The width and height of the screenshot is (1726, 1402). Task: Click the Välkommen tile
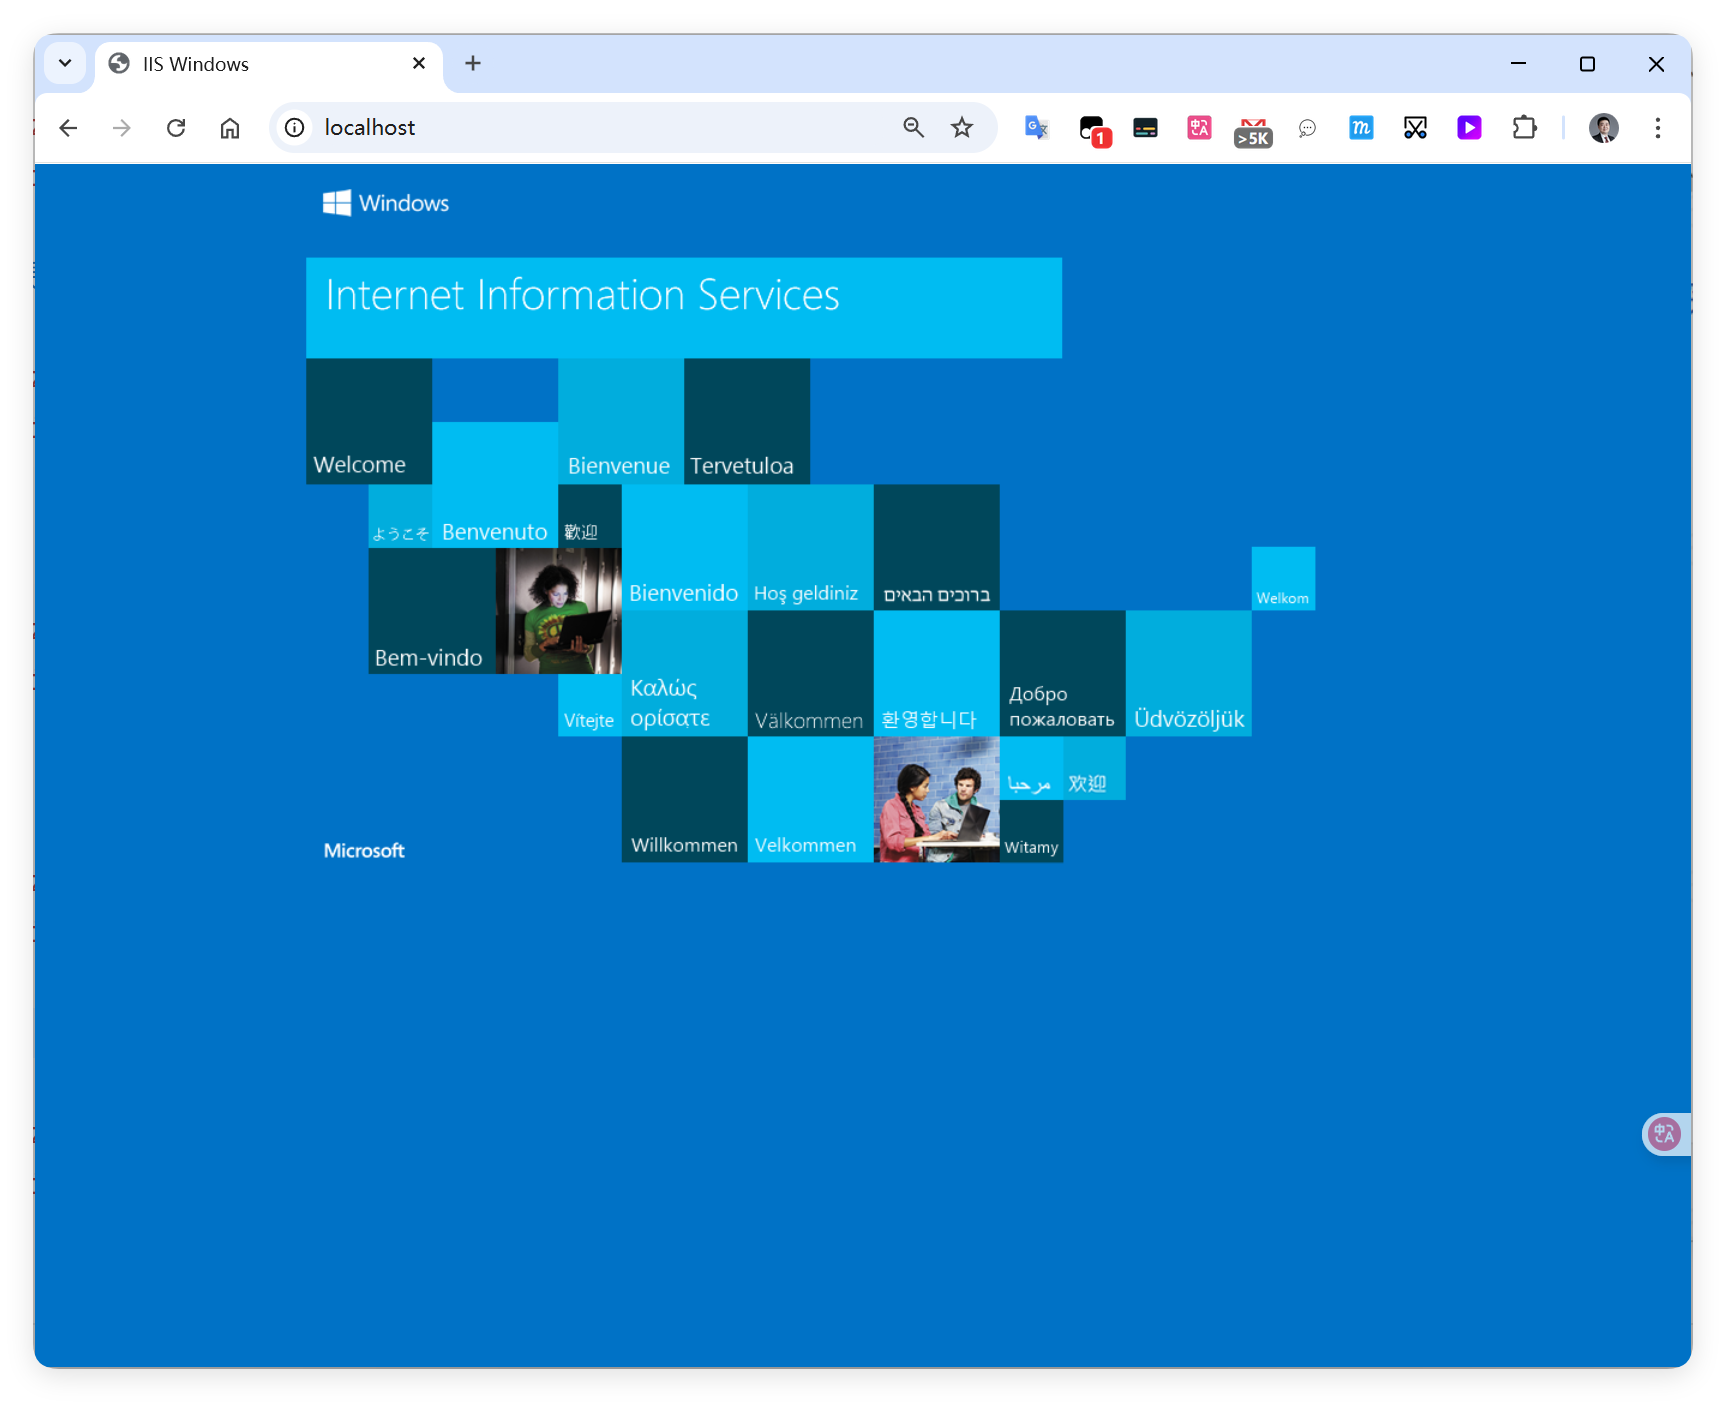[810, 673]
